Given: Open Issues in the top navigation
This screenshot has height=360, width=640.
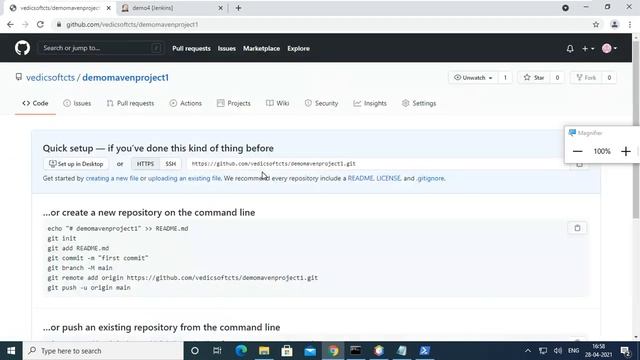Looking at the screenshot, I should tap(227, 49).
